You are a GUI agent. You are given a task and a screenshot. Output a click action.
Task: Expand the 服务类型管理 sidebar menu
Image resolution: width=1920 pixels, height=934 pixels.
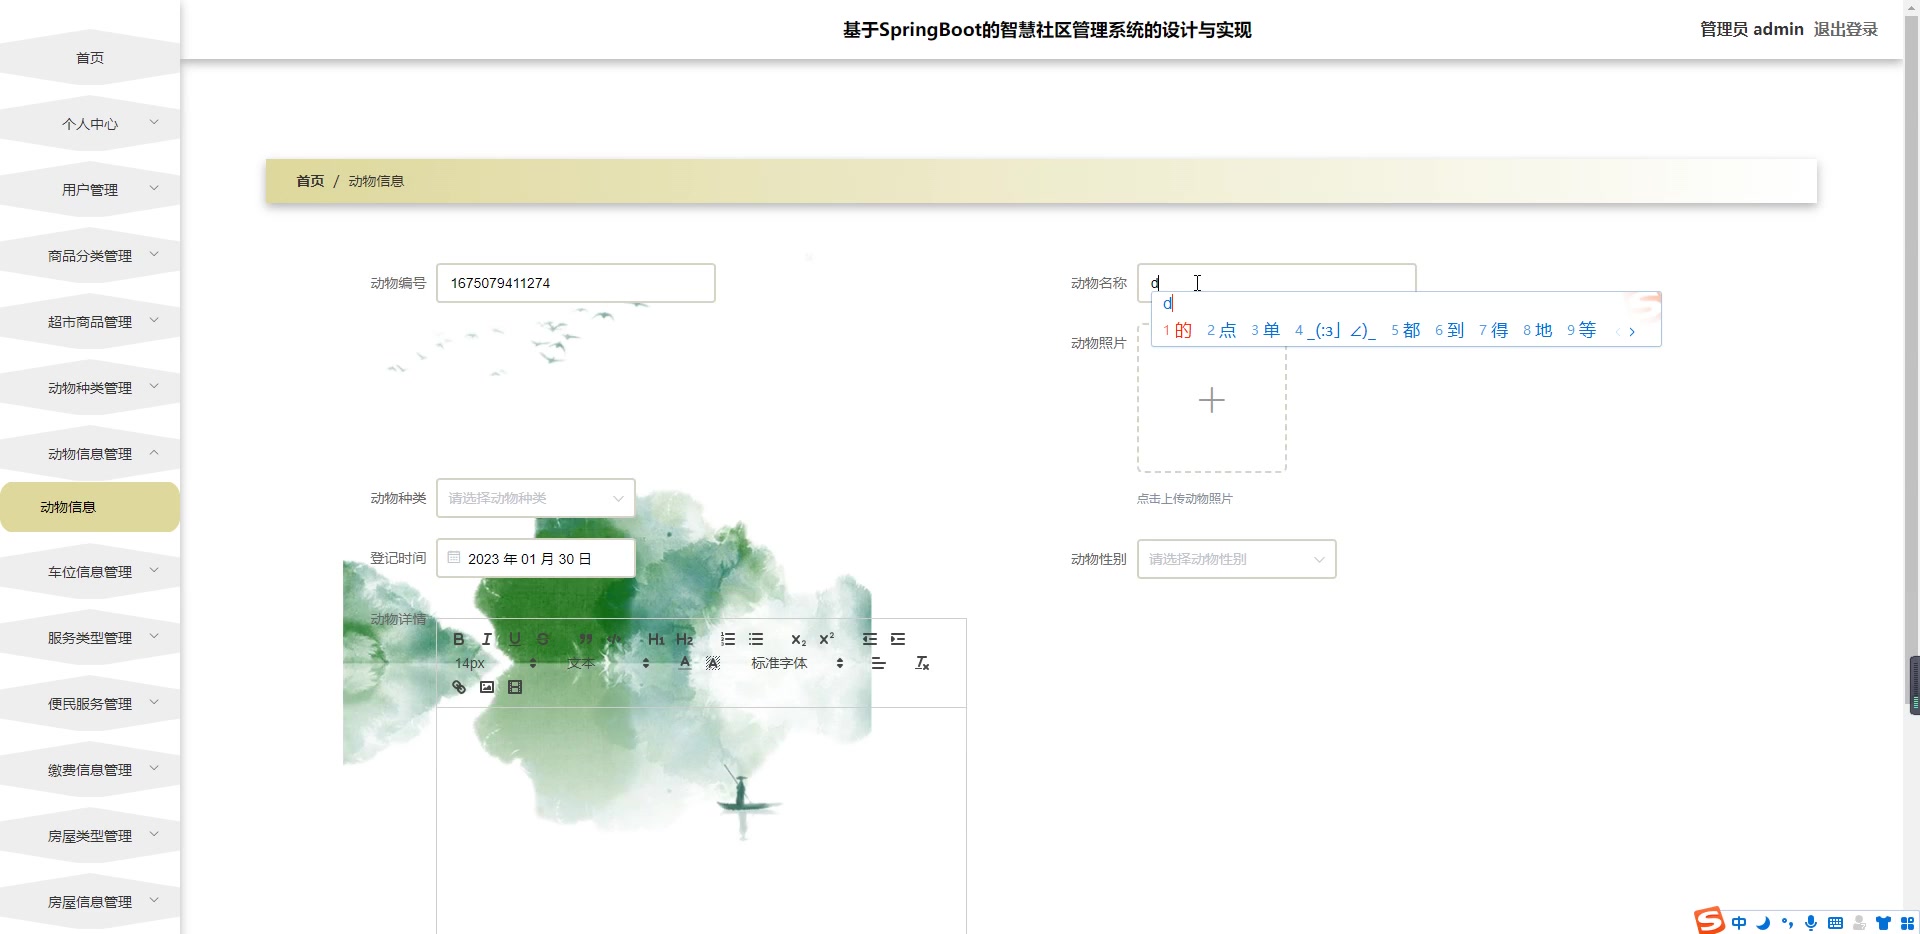pos(90,638)
